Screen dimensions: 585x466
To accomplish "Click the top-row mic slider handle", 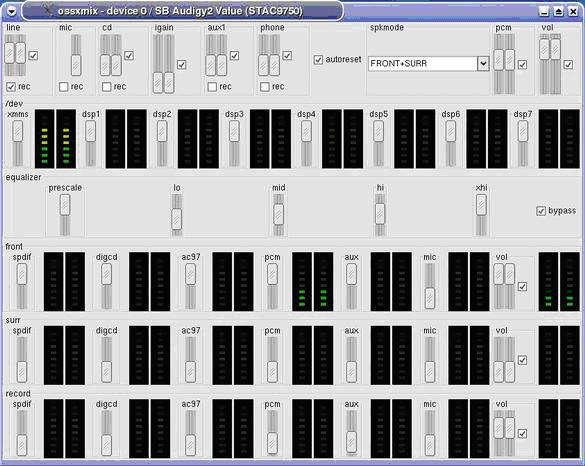I will [76, 65].
